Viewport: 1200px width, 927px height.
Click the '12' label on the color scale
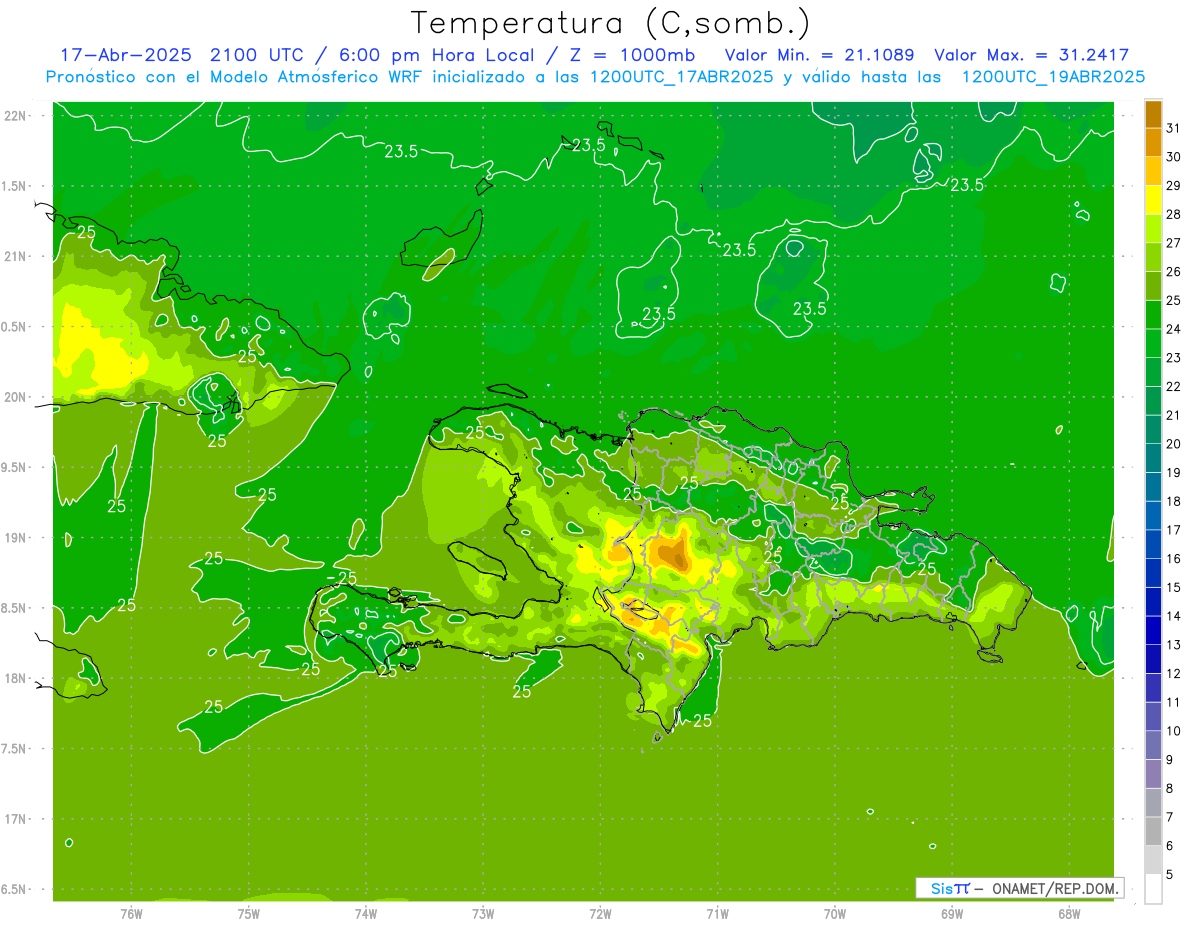point(1173,674)
